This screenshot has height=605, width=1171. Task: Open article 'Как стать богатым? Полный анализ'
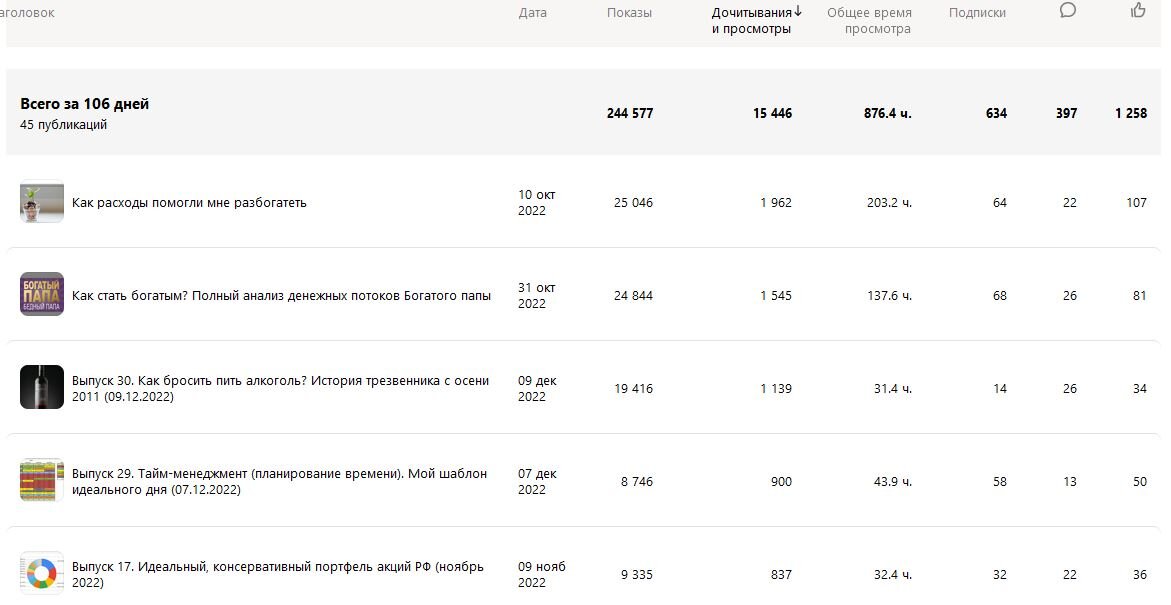(x=281, y=296)
